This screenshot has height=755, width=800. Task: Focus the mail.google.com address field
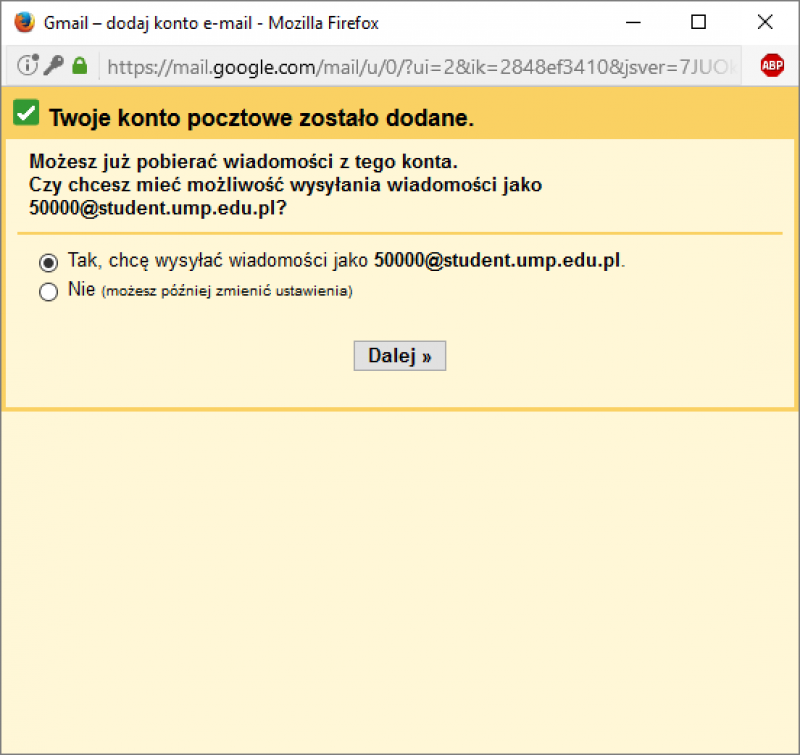coord(420,66)
